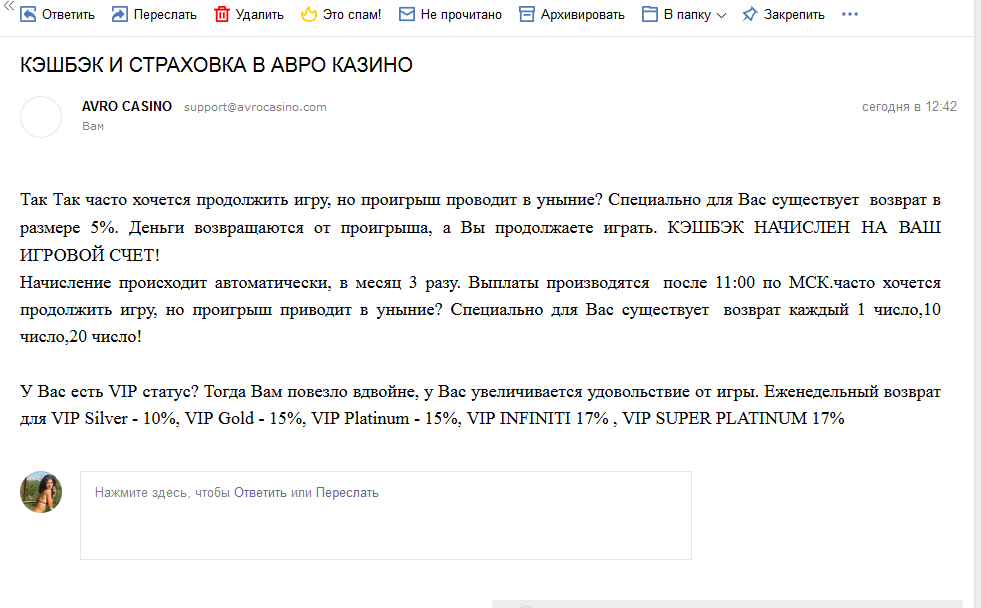This screenshot has height=608, width=981.
Task: Mark message with 'Не прочитано'
Action: pos(461,15)
